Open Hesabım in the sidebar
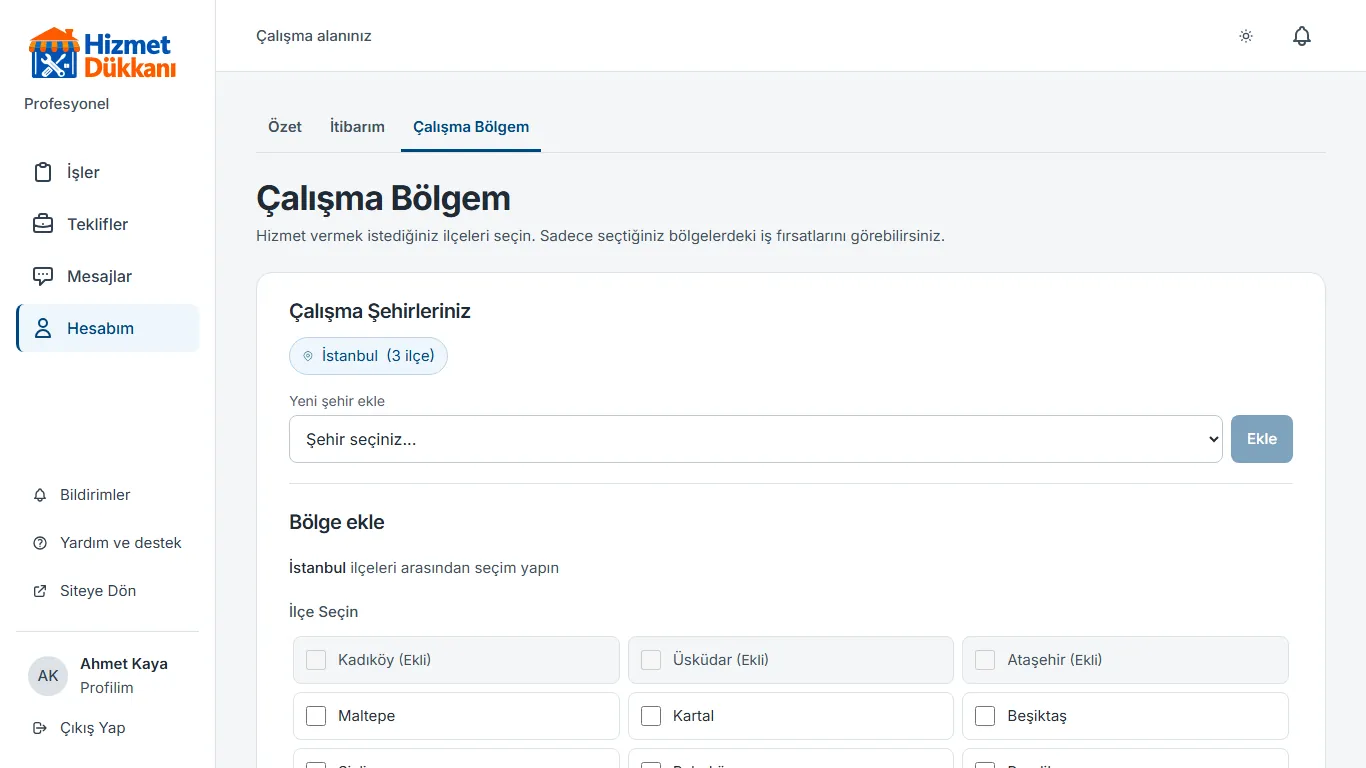The image size is (1366, 768). click(x=108, y=328)
